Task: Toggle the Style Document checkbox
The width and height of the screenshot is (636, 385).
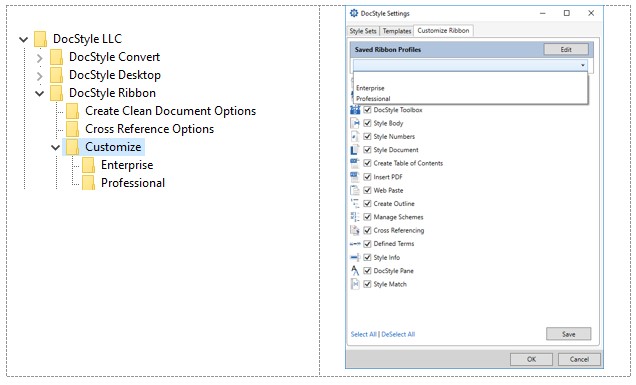Action: pyautogui.click(x=367, y=150)
